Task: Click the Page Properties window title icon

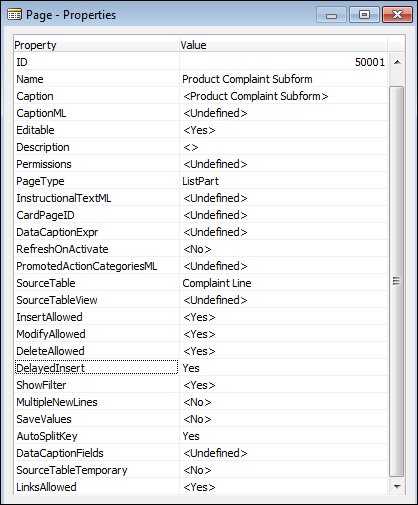Action: pyautogui.click(x=14, y=15)
